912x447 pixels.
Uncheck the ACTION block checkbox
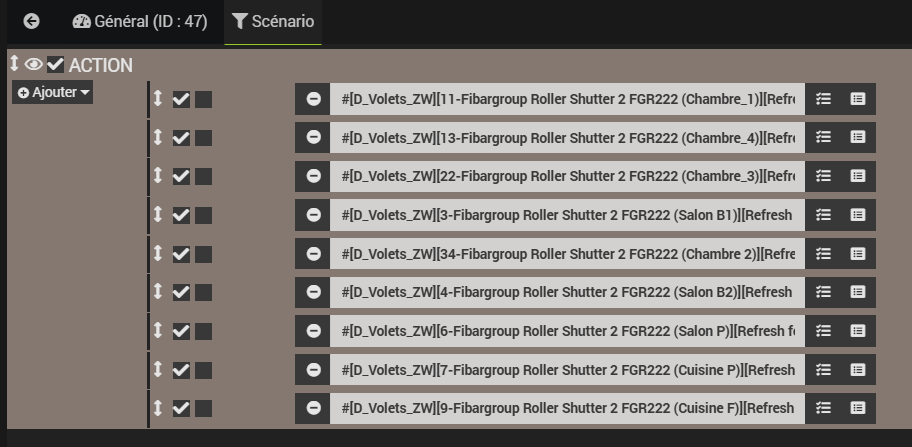[55, 65]
